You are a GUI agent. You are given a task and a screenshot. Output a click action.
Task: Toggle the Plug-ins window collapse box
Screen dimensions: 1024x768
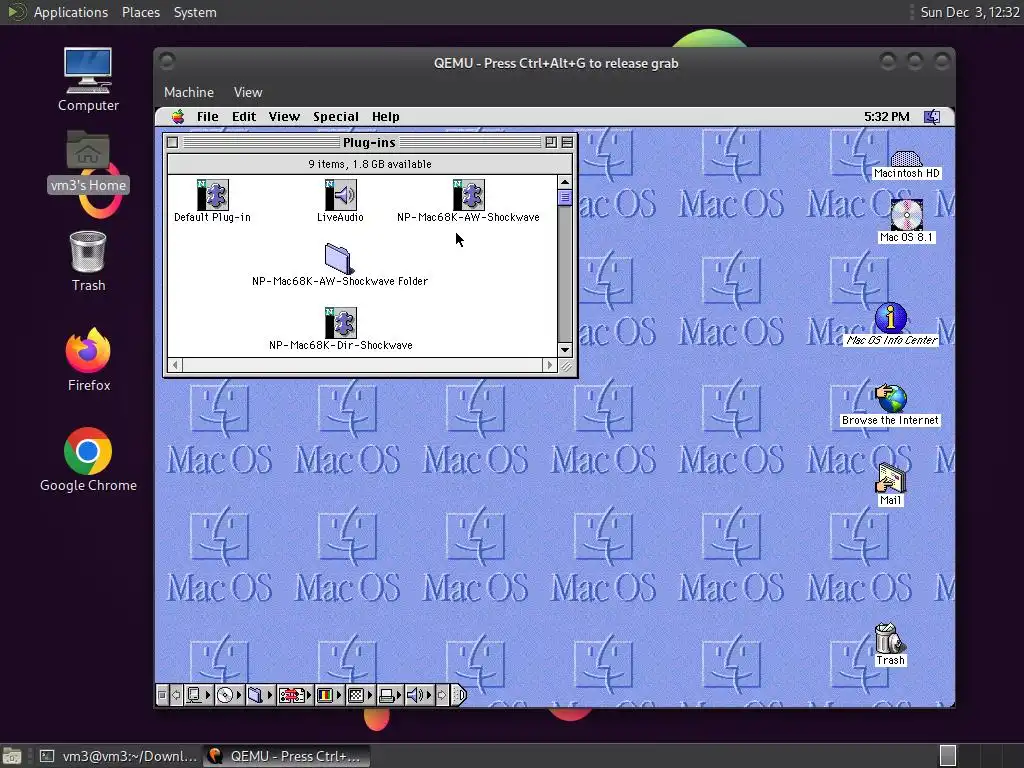567,142
